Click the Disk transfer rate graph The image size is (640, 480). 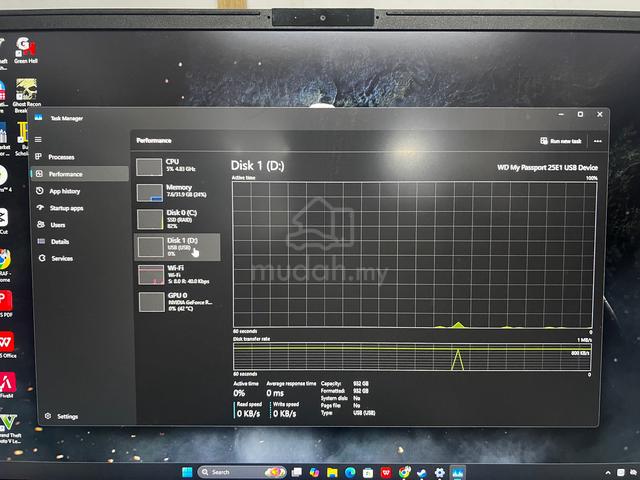tap(412, 357)
